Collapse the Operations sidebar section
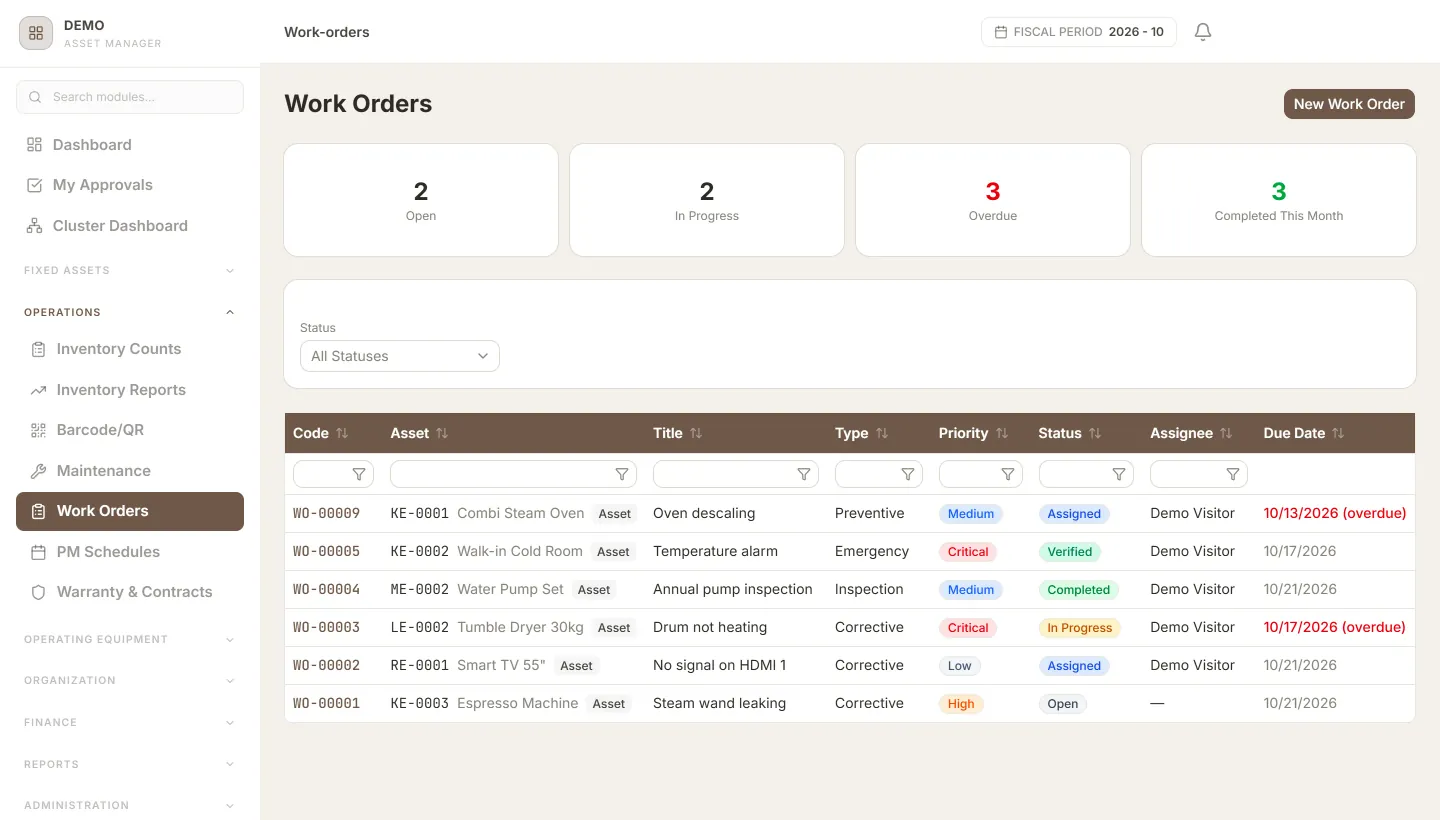The height and width of the screenshot is (820, 1440). coord(130,312)
